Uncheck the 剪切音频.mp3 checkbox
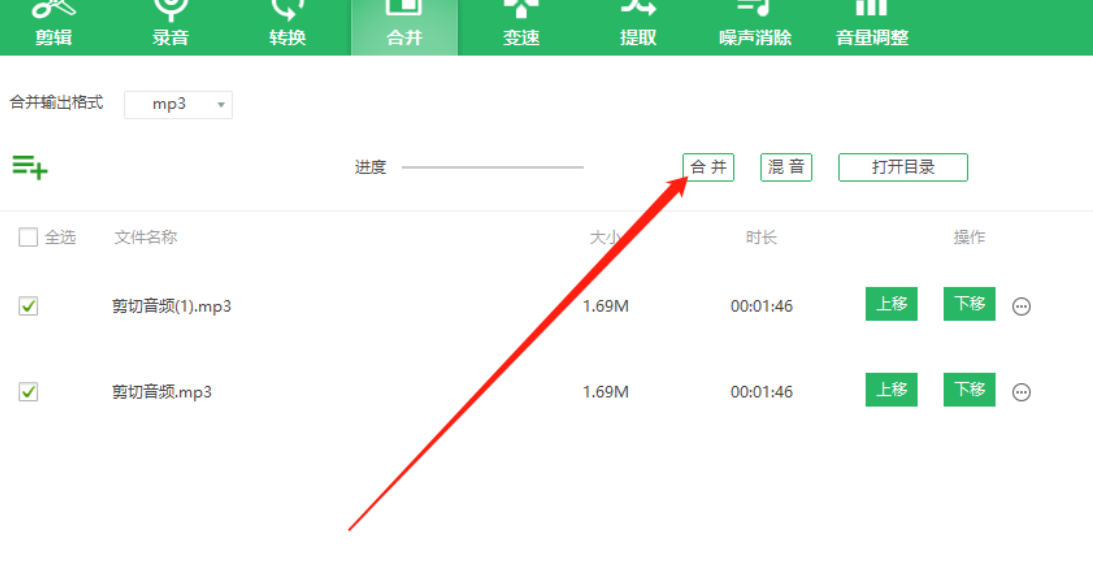Screen dimensions: 1093x569 pos(28,392)
